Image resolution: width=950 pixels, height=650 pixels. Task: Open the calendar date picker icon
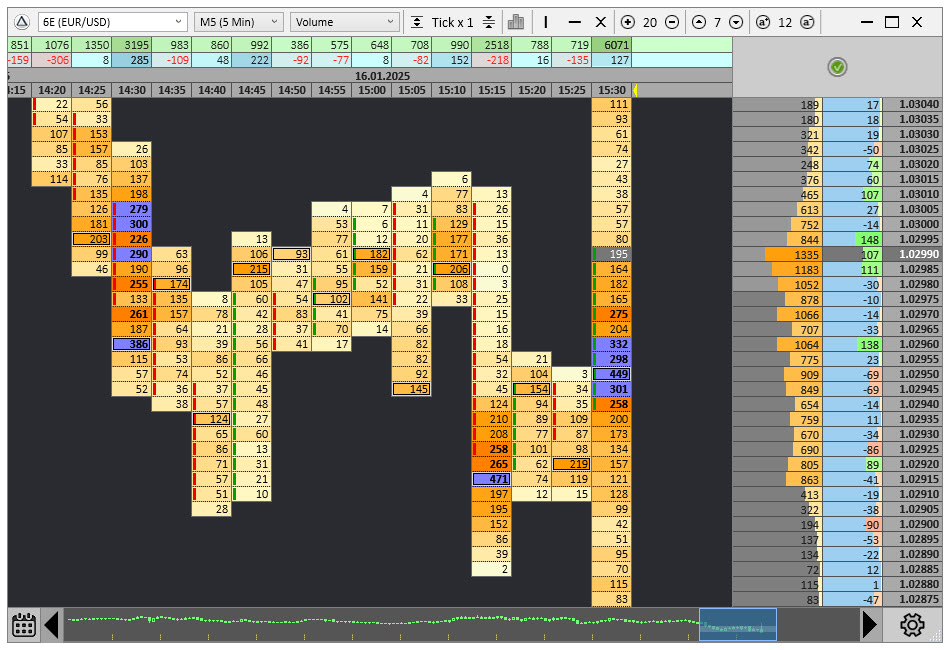point(25,626)
